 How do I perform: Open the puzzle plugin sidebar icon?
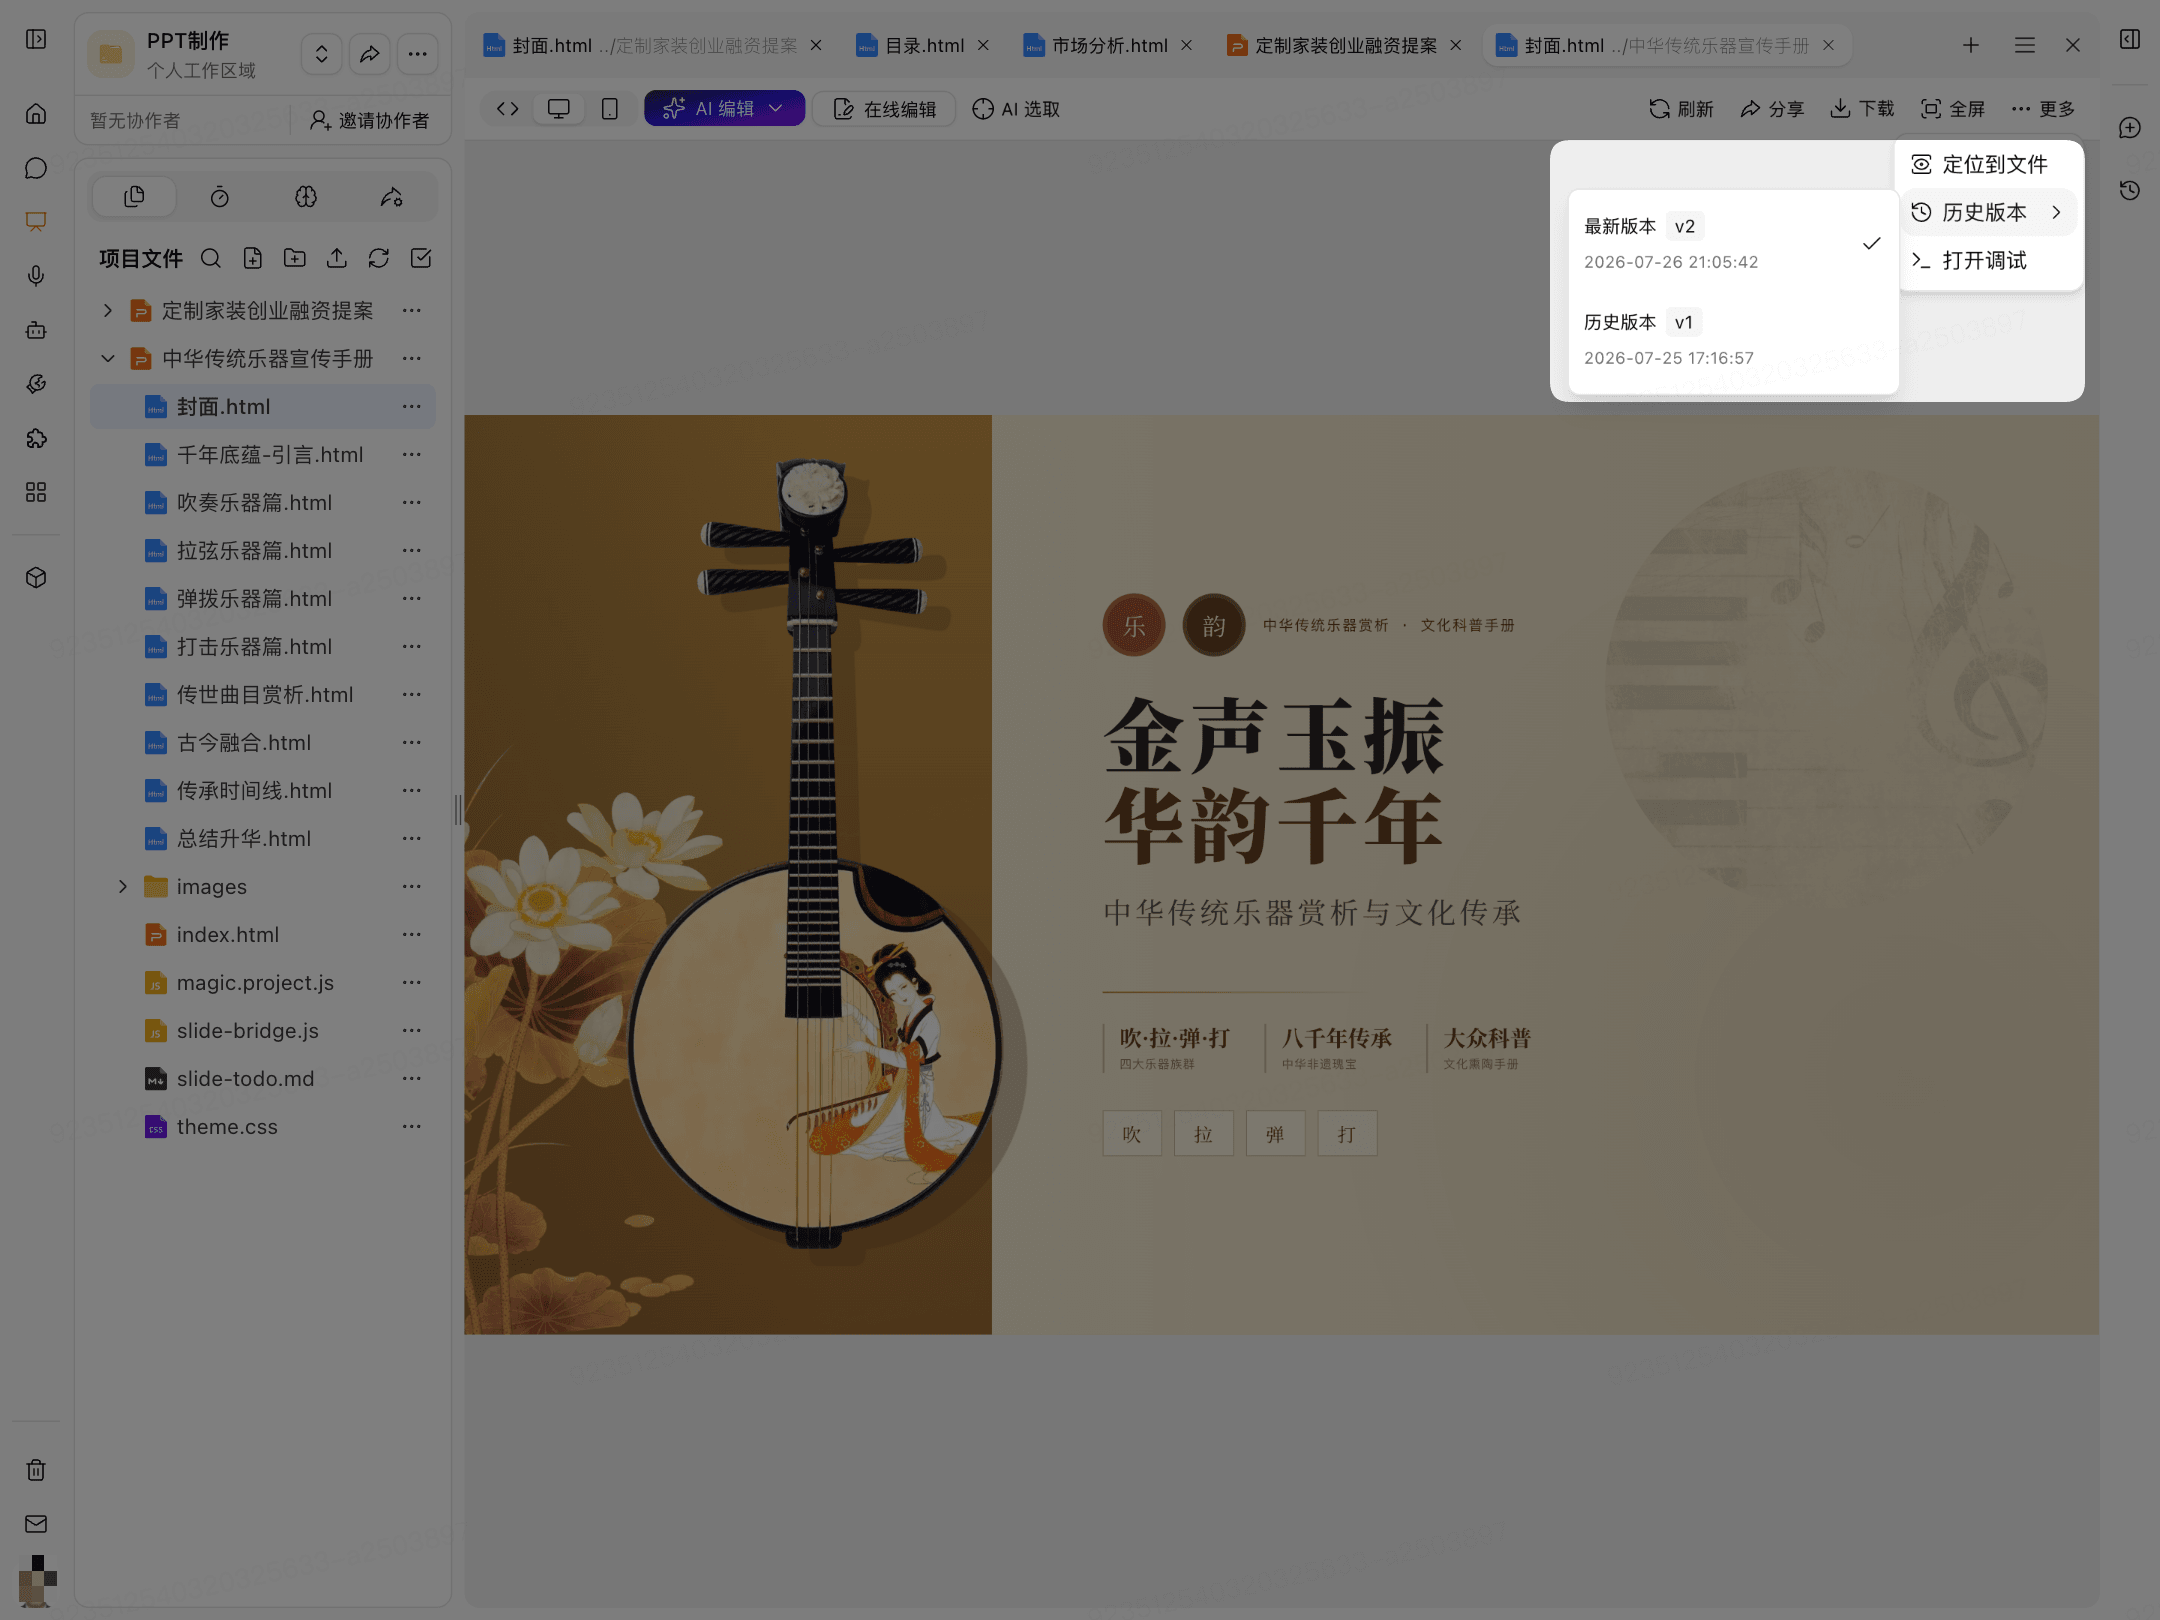pos(36,438)
